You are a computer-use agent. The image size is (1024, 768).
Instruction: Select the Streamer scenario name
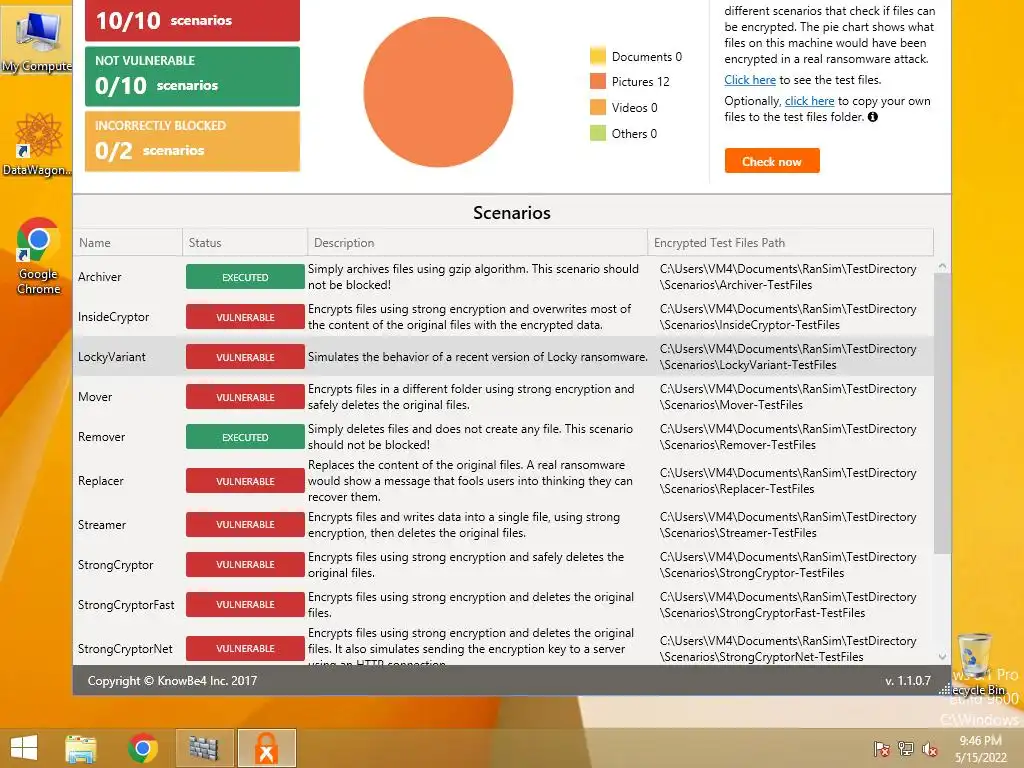tap(102, 524)
